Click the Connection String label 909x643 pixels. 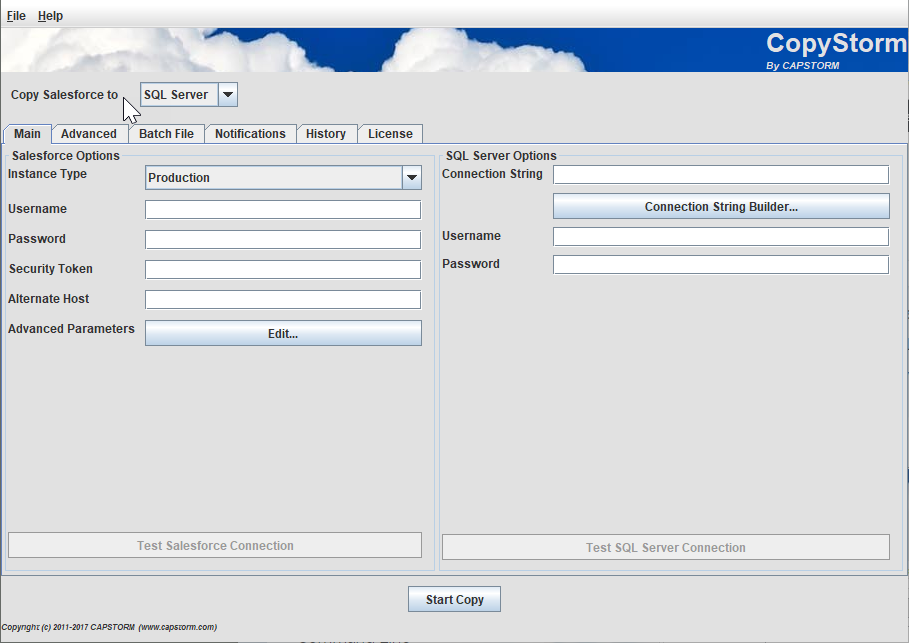[x=492, y=173]
